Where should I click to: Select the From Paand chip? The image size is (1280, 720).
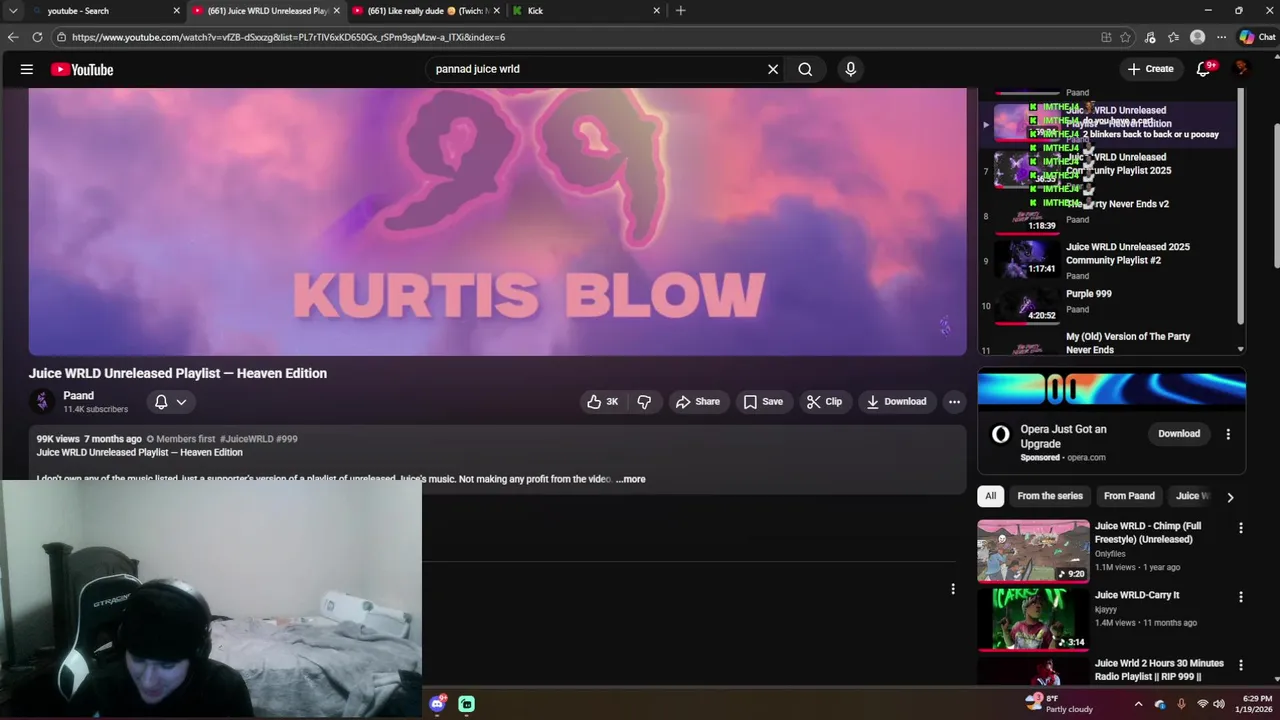[x=1129, y=496]
